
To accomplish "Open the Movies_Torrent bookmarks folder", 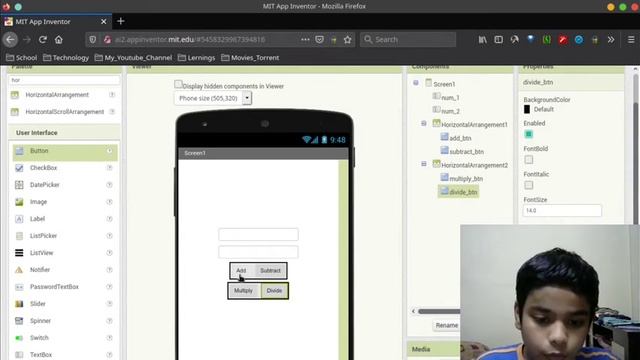I will click(250, 58).
